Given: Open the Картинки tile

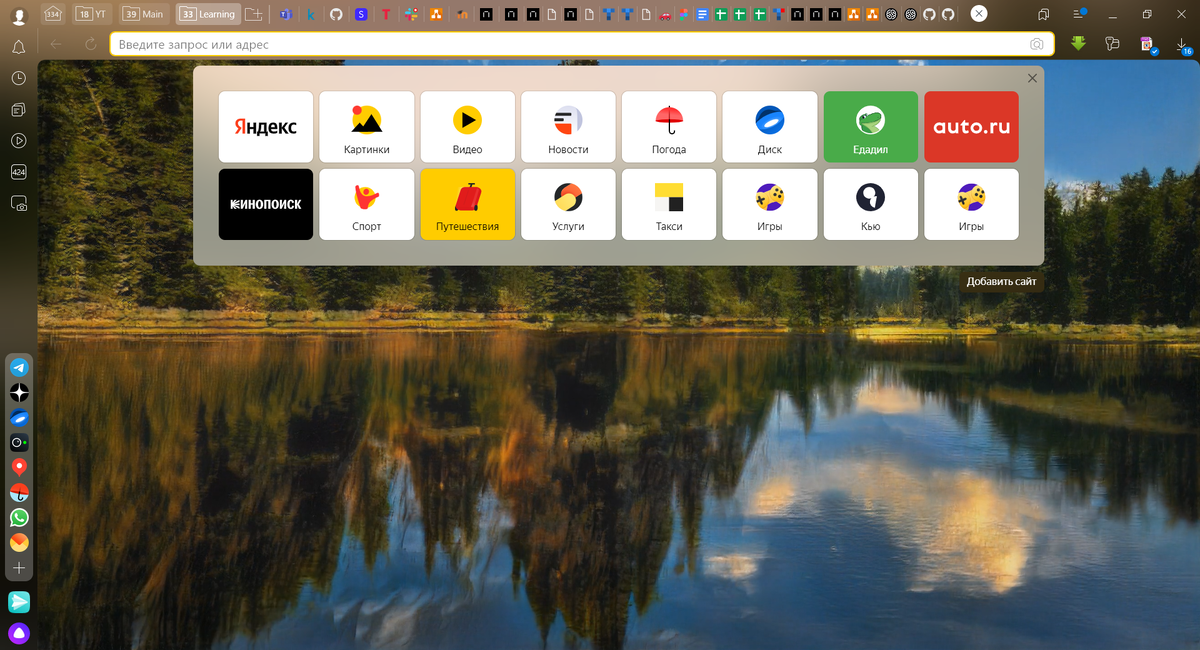Looking at the screenshot, I should coord(366,127).
